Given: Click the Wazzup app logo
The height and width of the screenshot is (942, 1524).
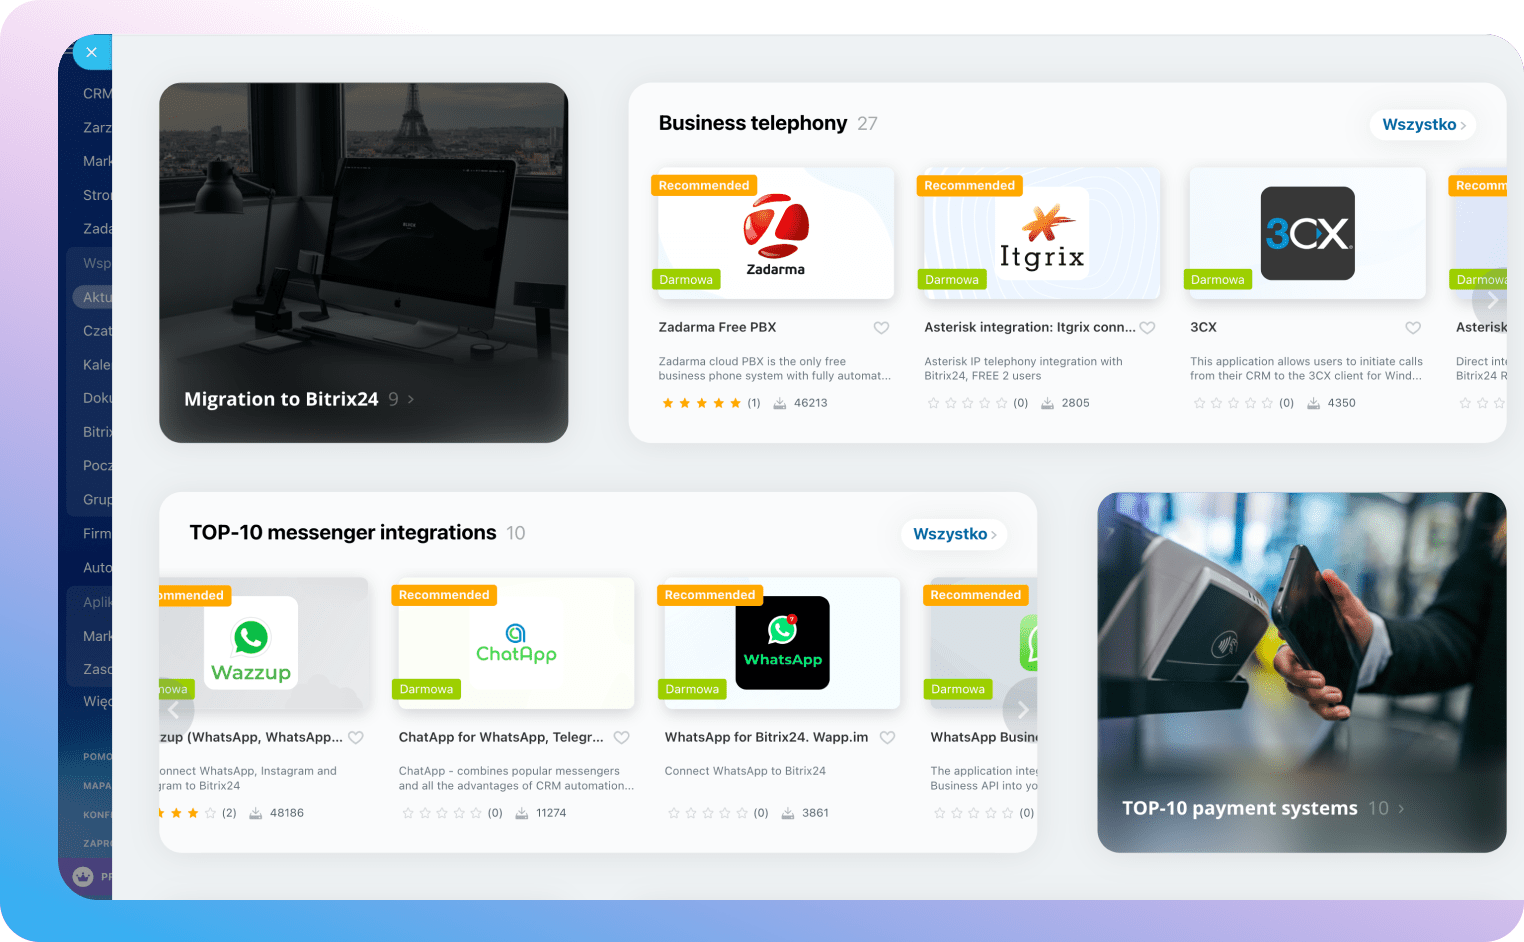Looking at the screenshot, I should pyautogui.click(x=251, y=643).
